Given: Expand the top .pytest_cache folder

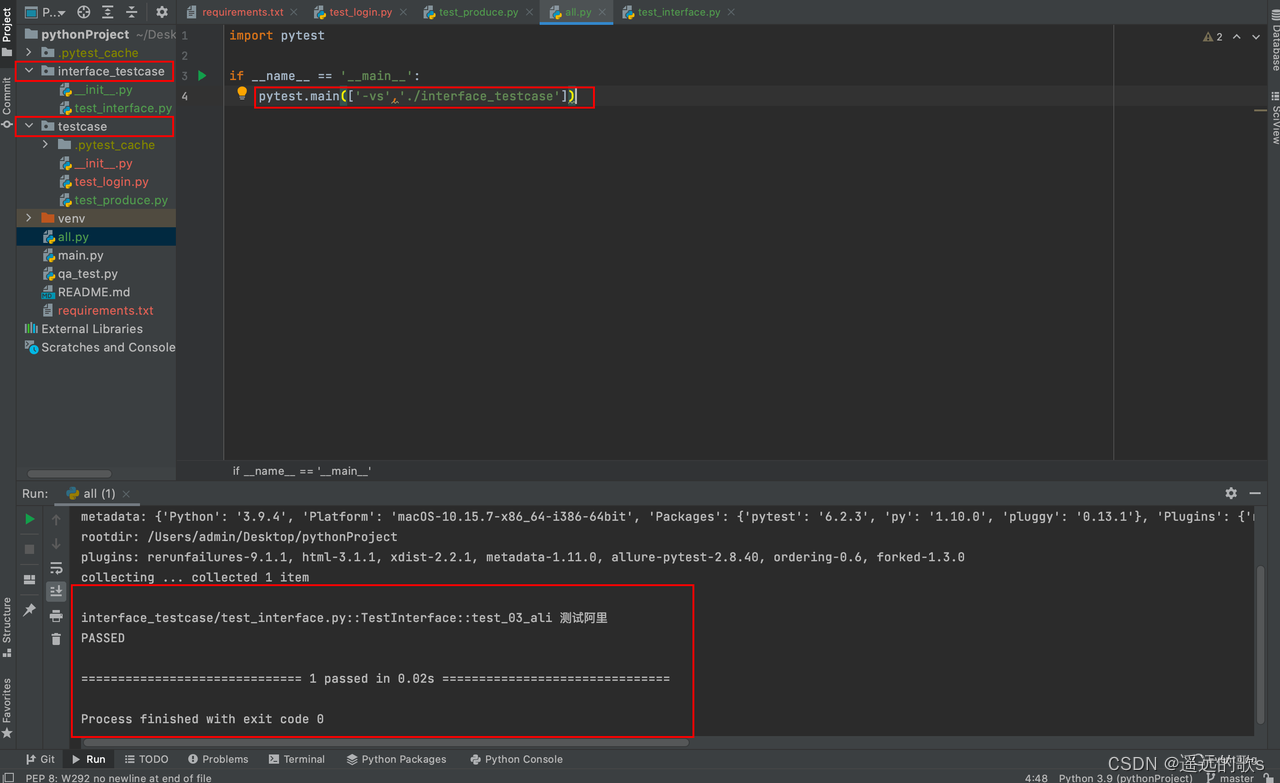Looking at the screenshot, I should coord(29,52).
